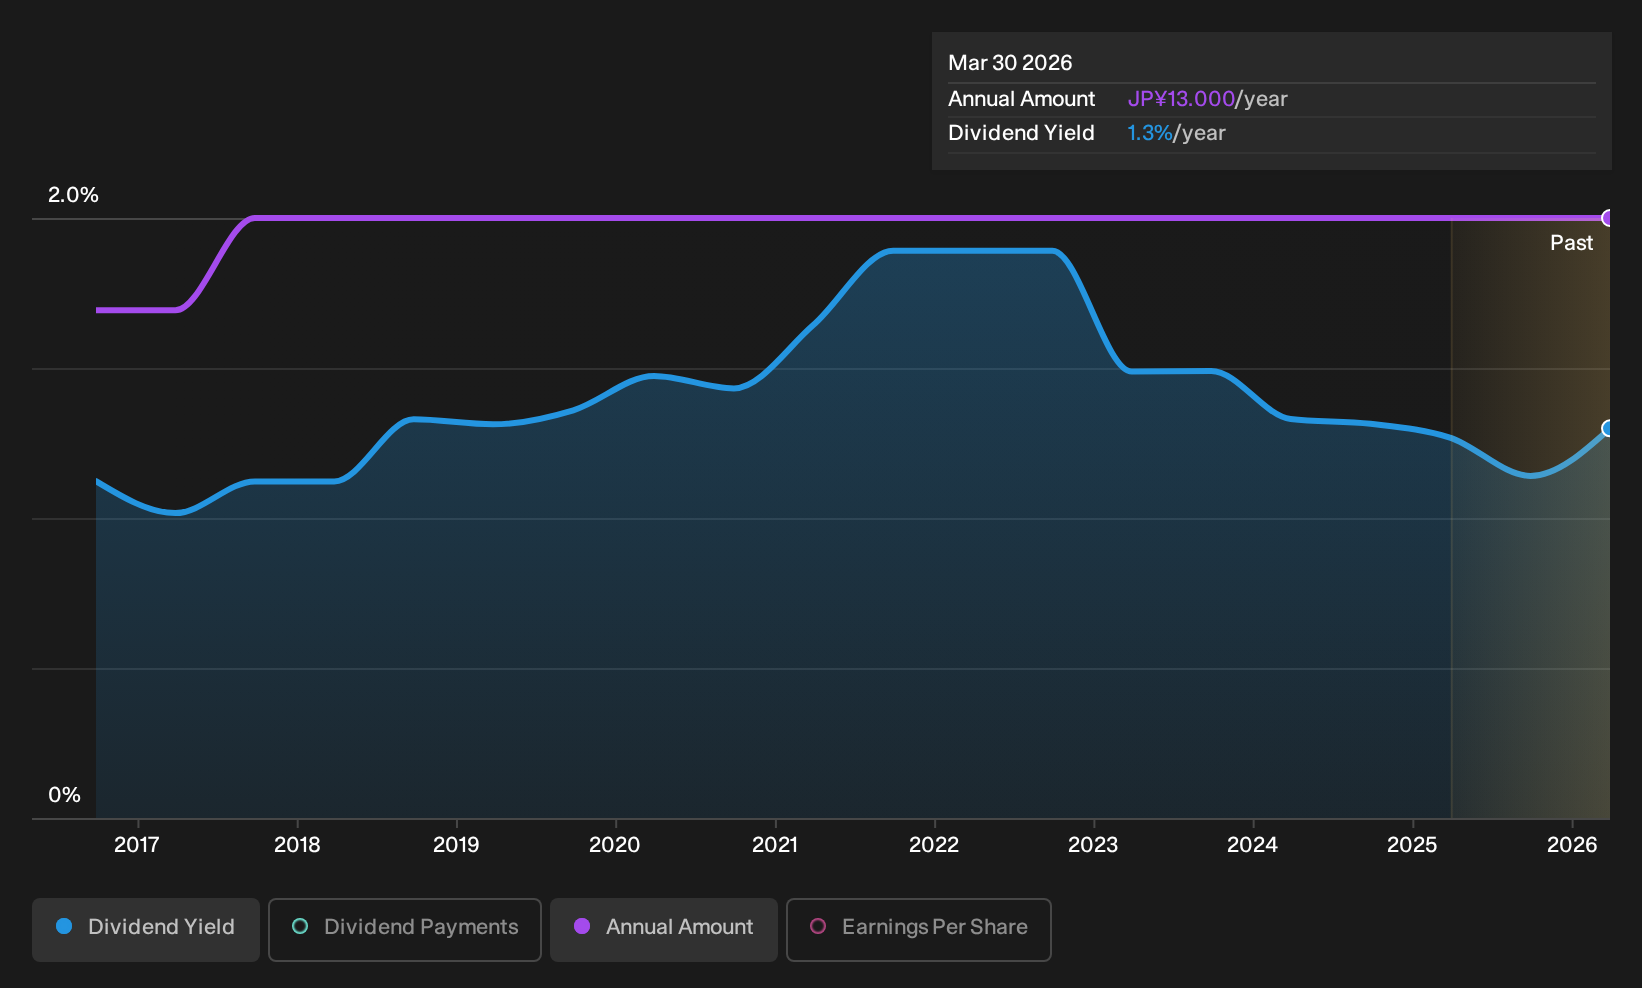Click the 2020 x-axis label
1642x988 pixels.
(x=615, y=845)
